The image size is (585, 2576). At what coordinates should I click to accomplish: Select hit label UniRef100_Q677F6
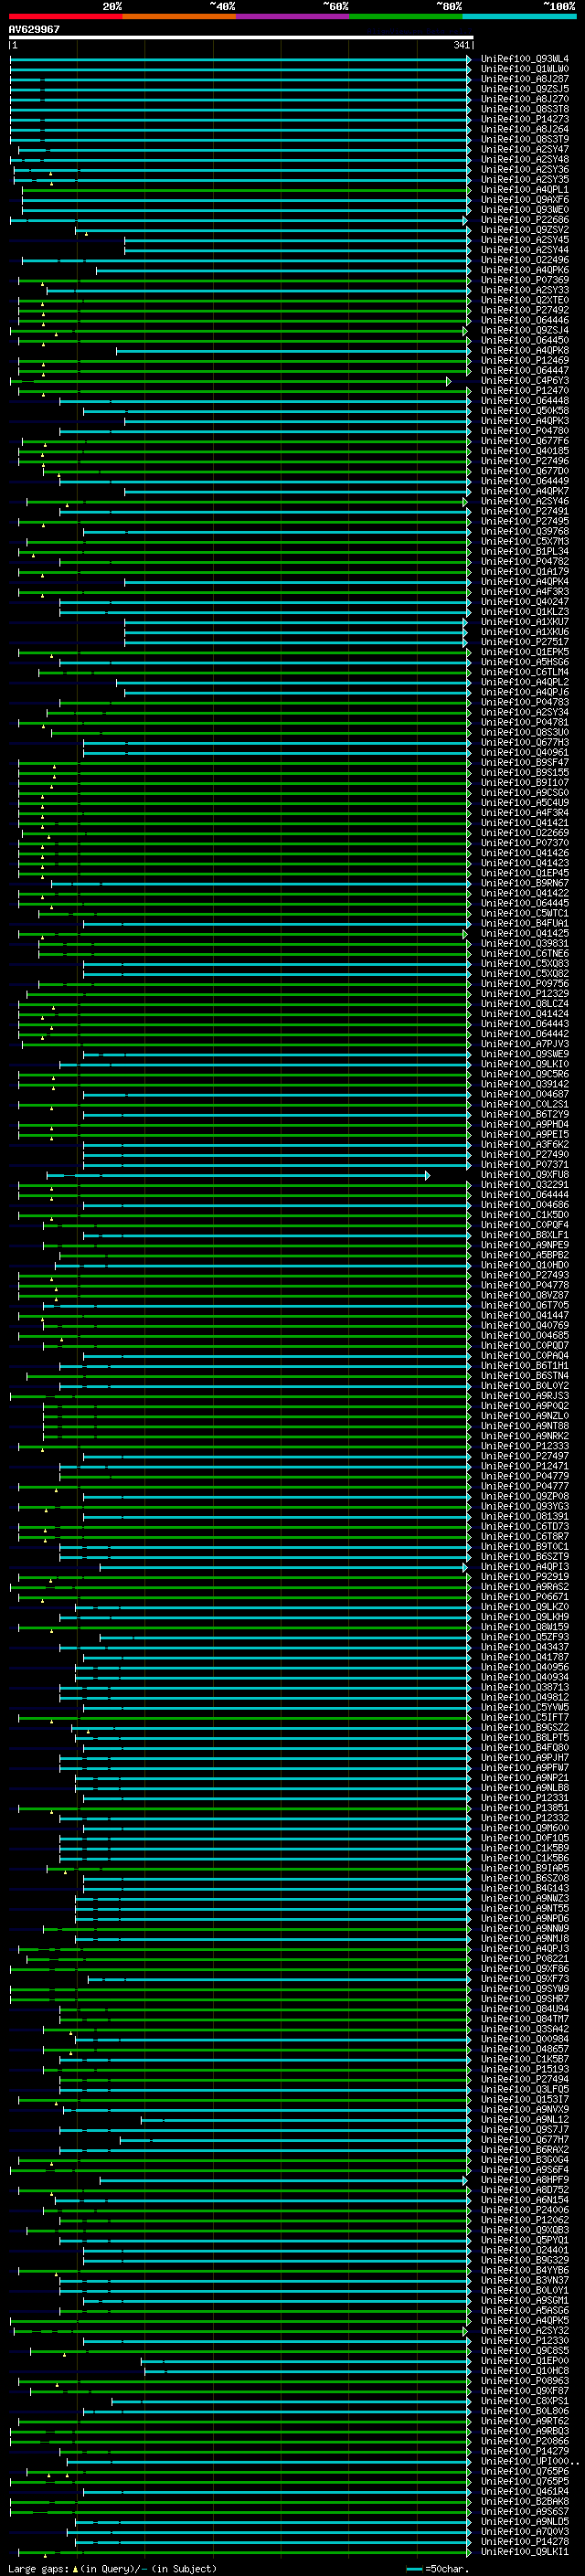525,441
